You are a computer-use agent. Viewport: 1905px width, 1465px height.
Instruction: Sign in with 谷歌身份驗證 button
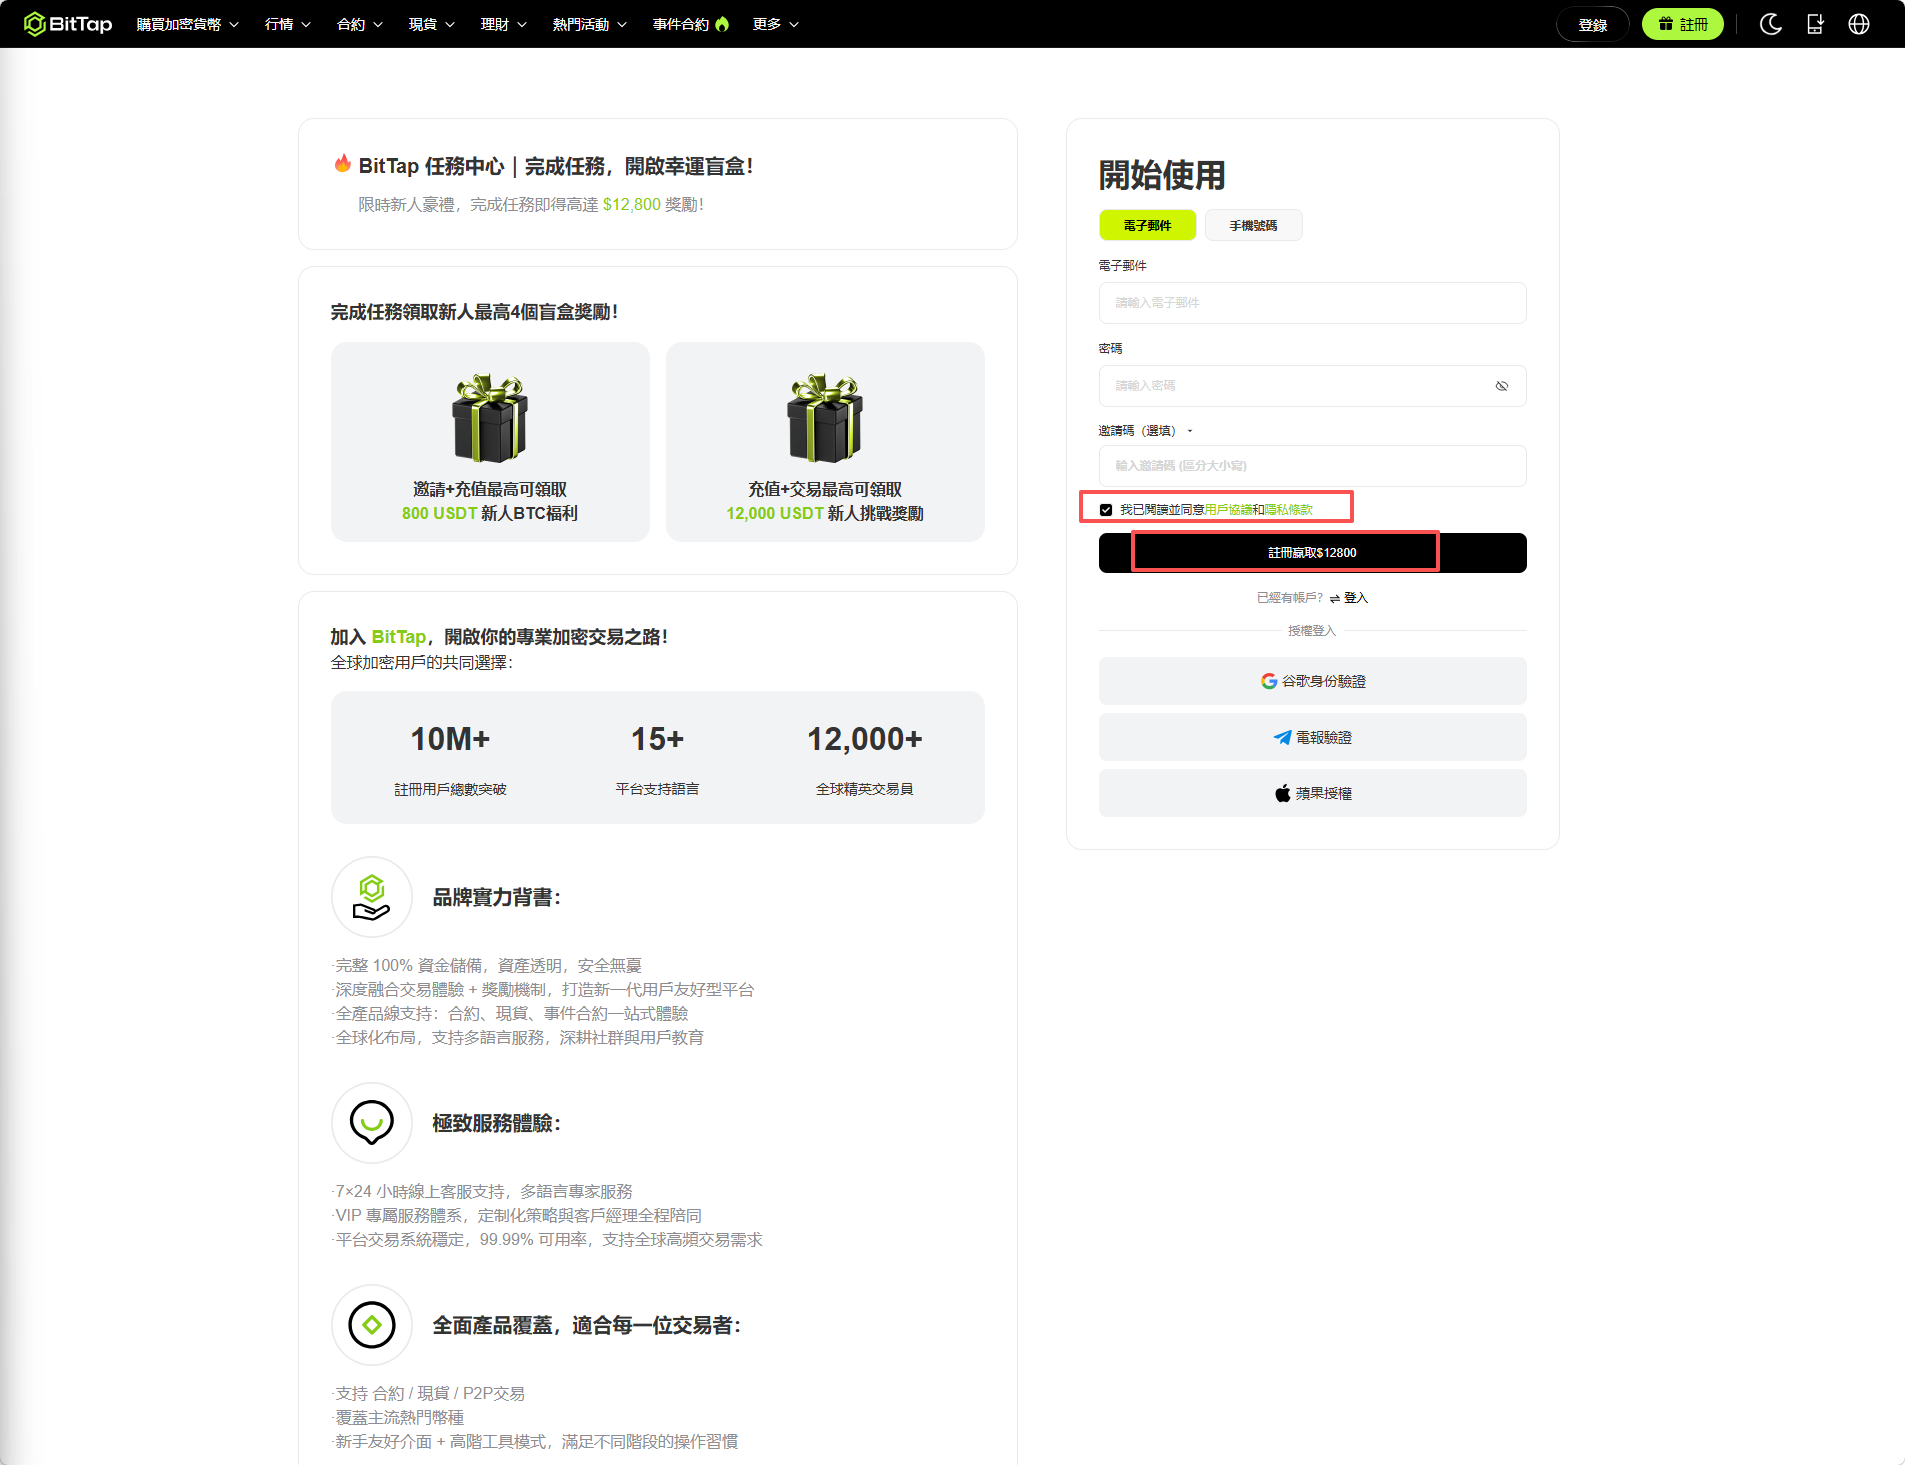pos(1312,681)
